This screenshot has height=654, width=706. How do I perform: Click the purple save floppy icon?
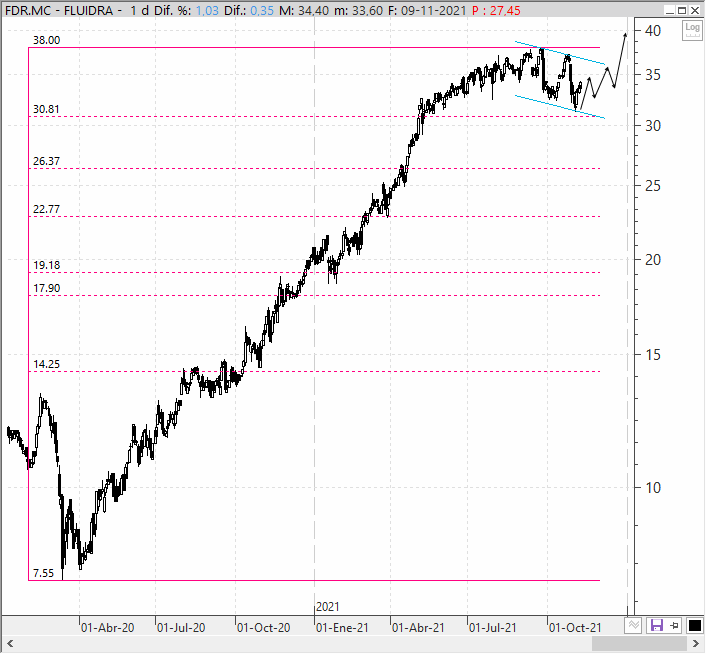pos(656,625)
